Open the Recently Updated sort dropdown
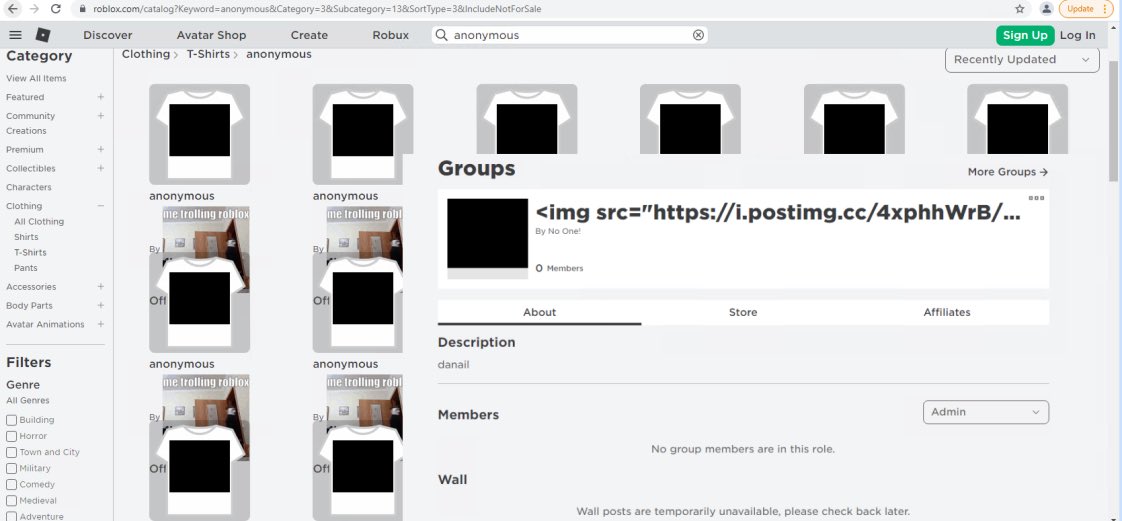 point(1022,59)
